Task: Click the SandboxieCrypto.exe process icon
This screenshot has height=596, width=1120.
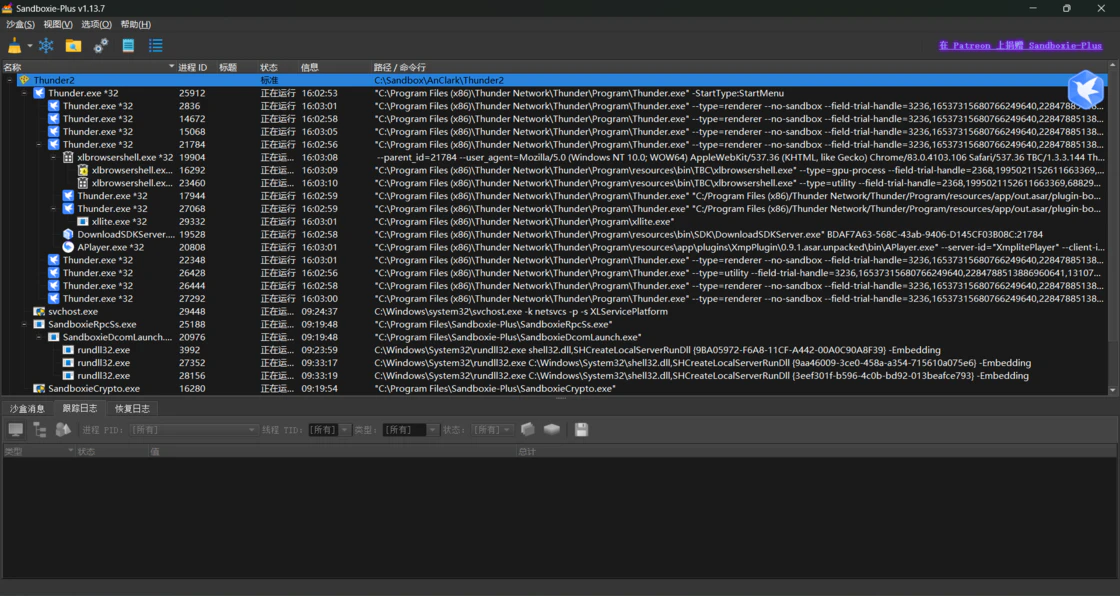Action: [x=39, y=389]
